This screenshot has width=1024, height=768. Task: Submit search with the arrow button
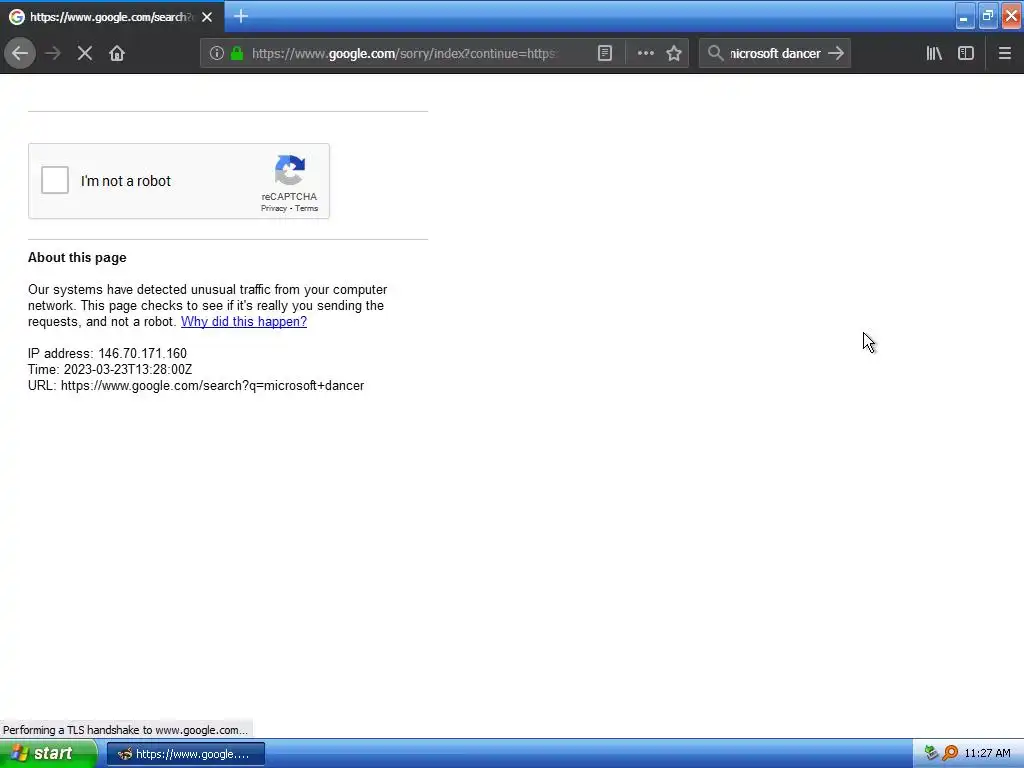point(836,54)
